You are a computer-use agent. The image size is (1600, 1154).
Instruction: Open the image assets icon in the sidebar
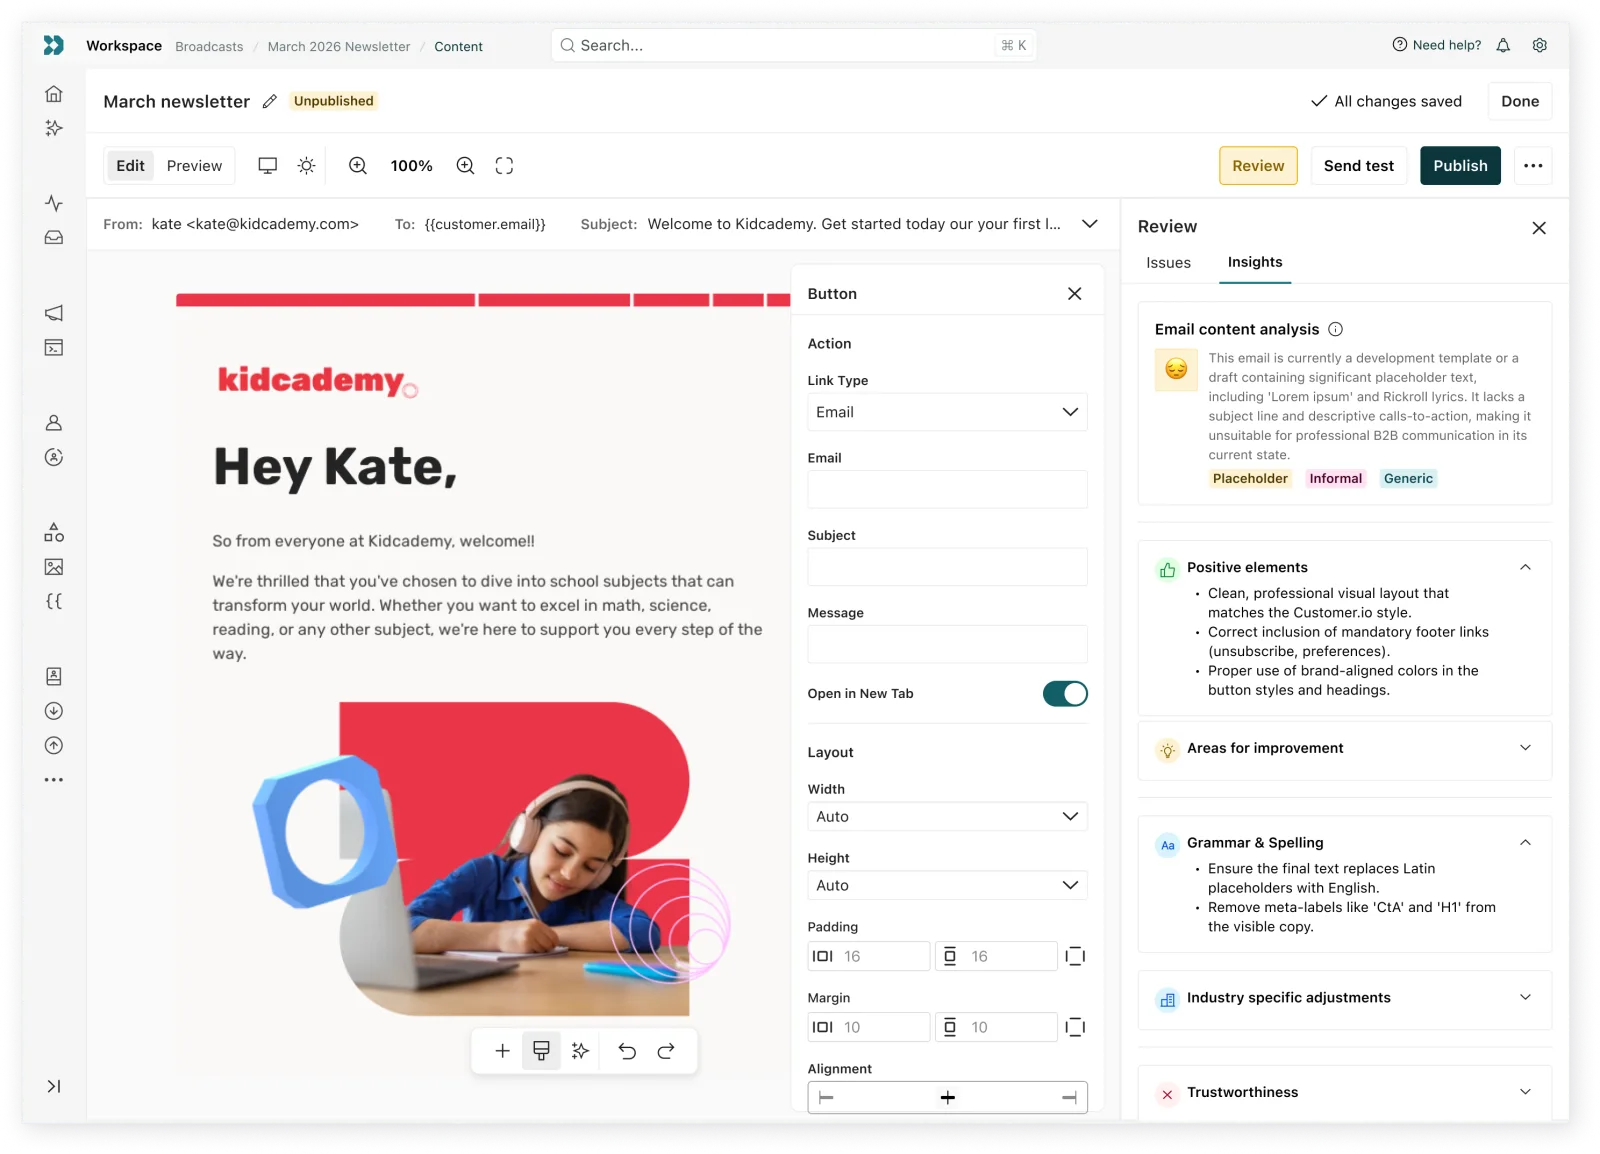tap(54, 567)
